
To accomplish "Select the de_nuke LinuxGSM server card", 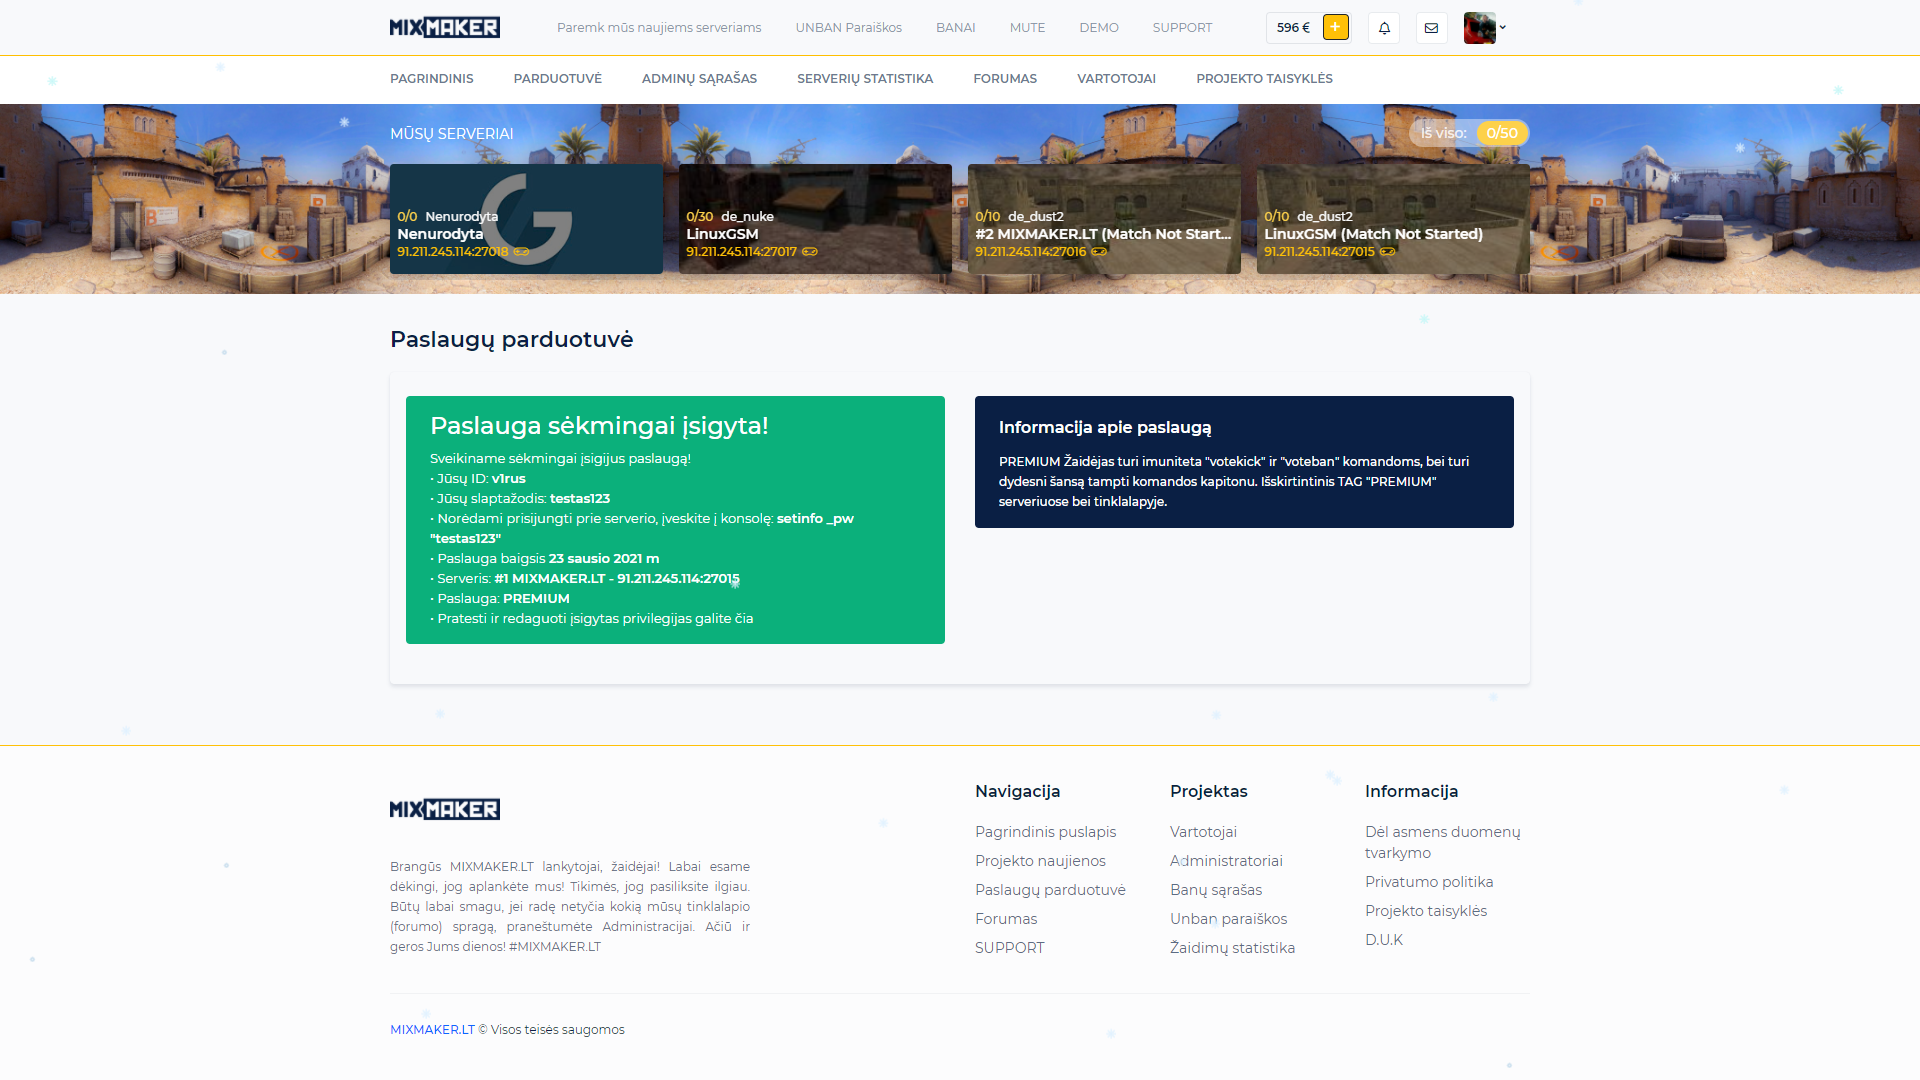I will [x=815, y=219].
